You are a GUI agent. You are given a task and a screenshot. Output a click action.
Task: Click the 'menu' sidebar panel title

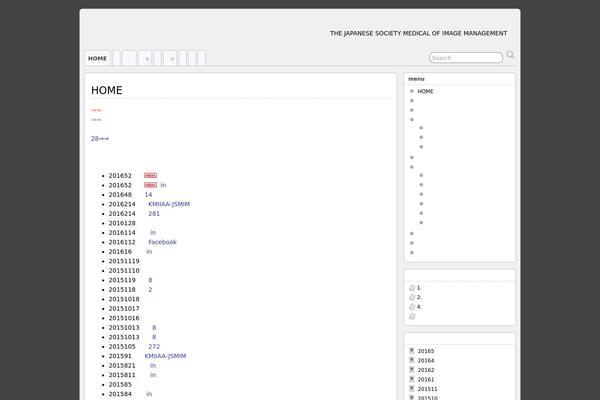(x=416, y=79)
